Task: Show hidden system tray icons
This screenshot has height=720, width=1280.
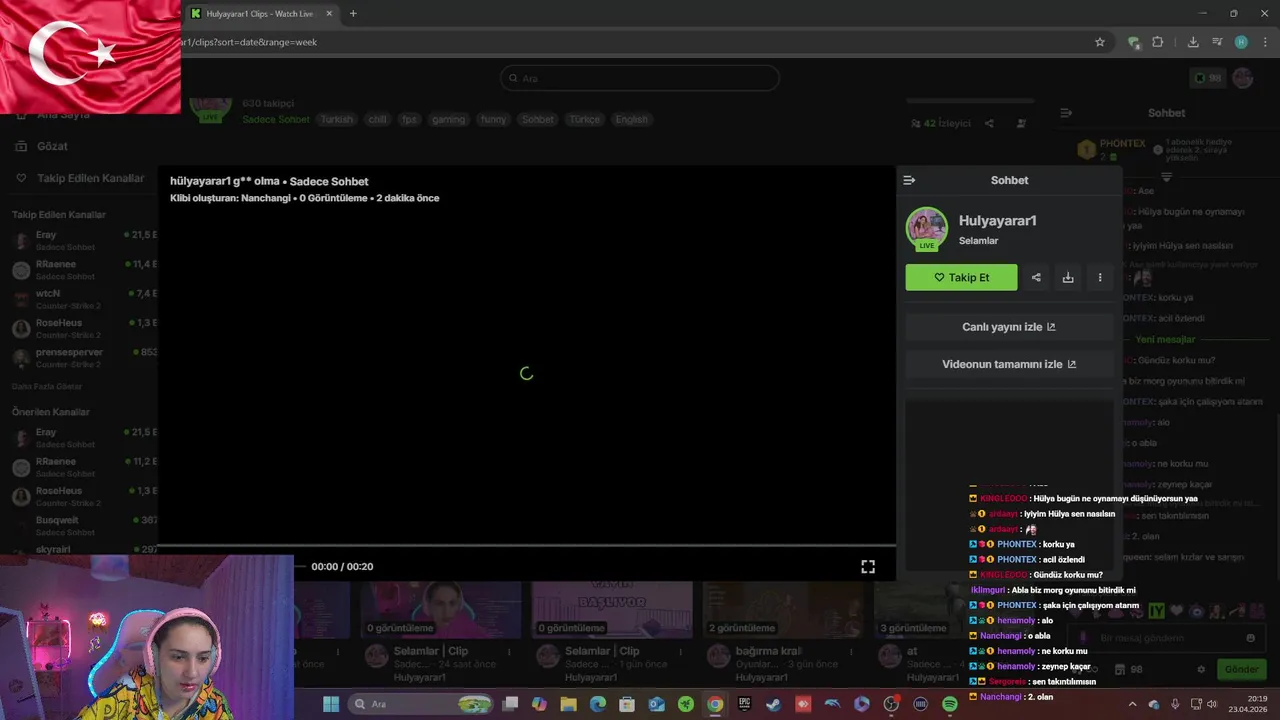Action: (x=1132, y=704)
